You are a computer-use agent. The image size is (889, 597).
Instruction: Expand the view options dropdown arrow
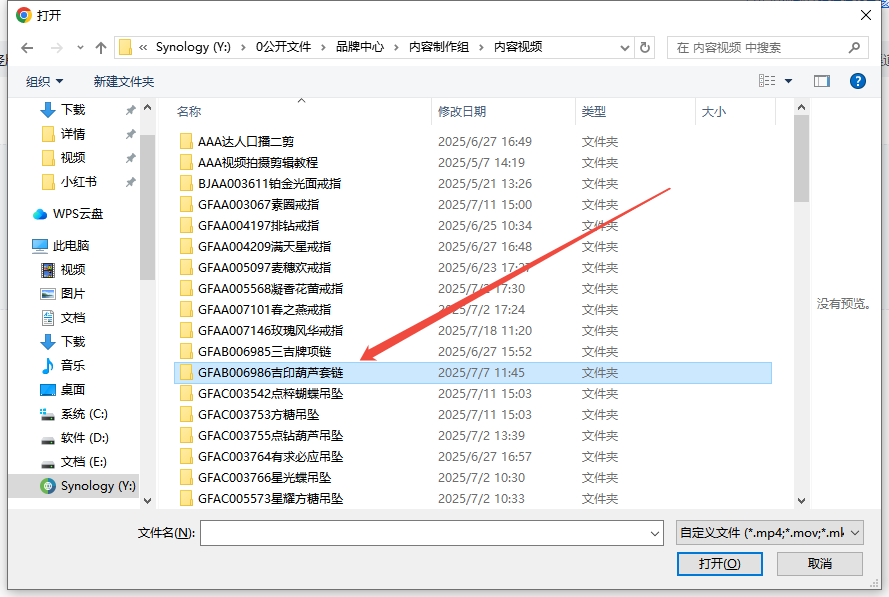[x=788, y=81]
